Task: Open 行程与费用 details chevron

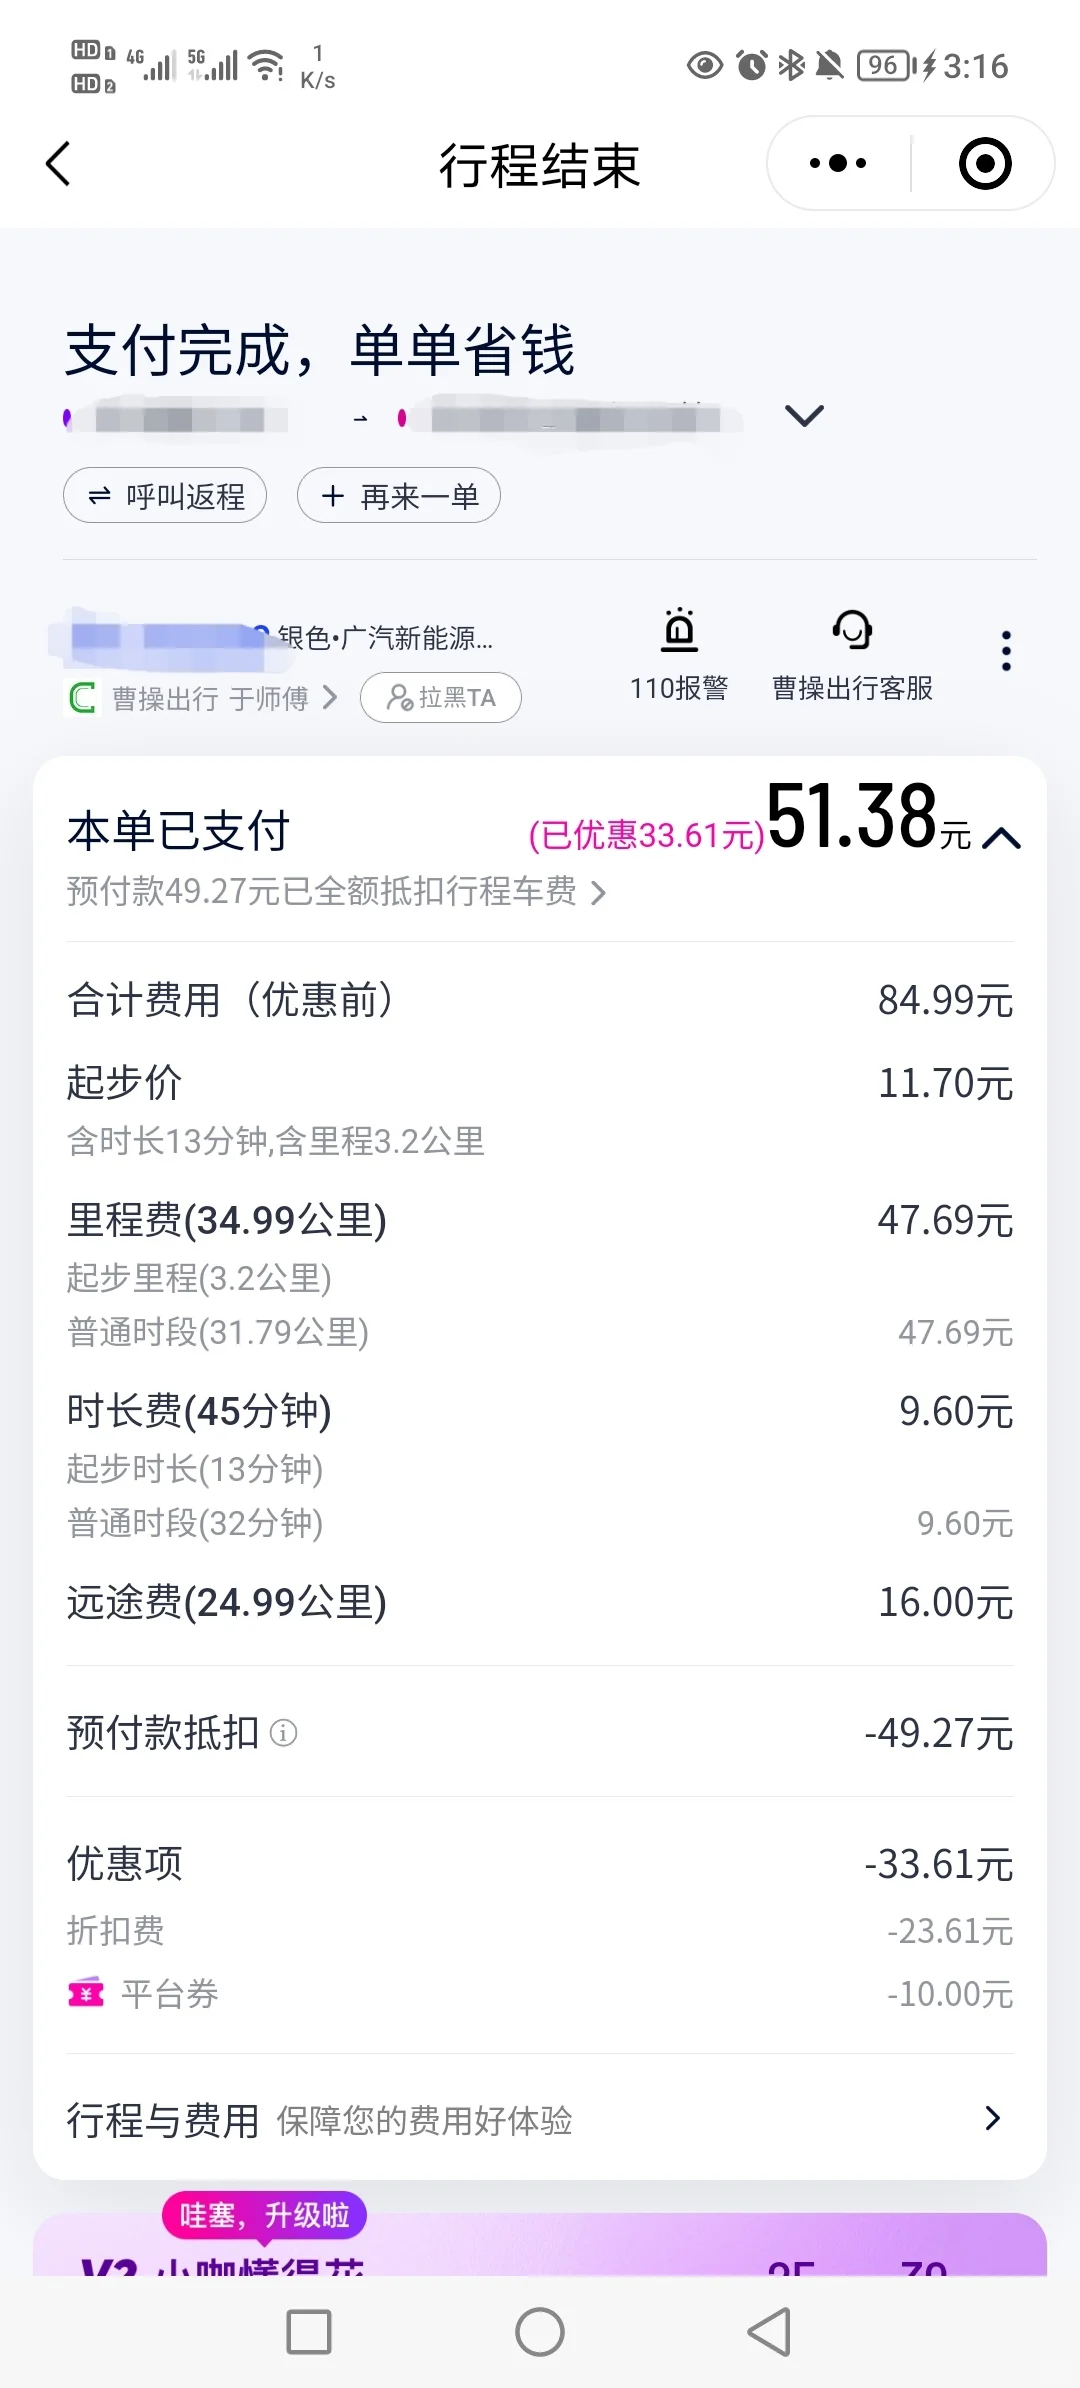Action: click(992, 2118)
